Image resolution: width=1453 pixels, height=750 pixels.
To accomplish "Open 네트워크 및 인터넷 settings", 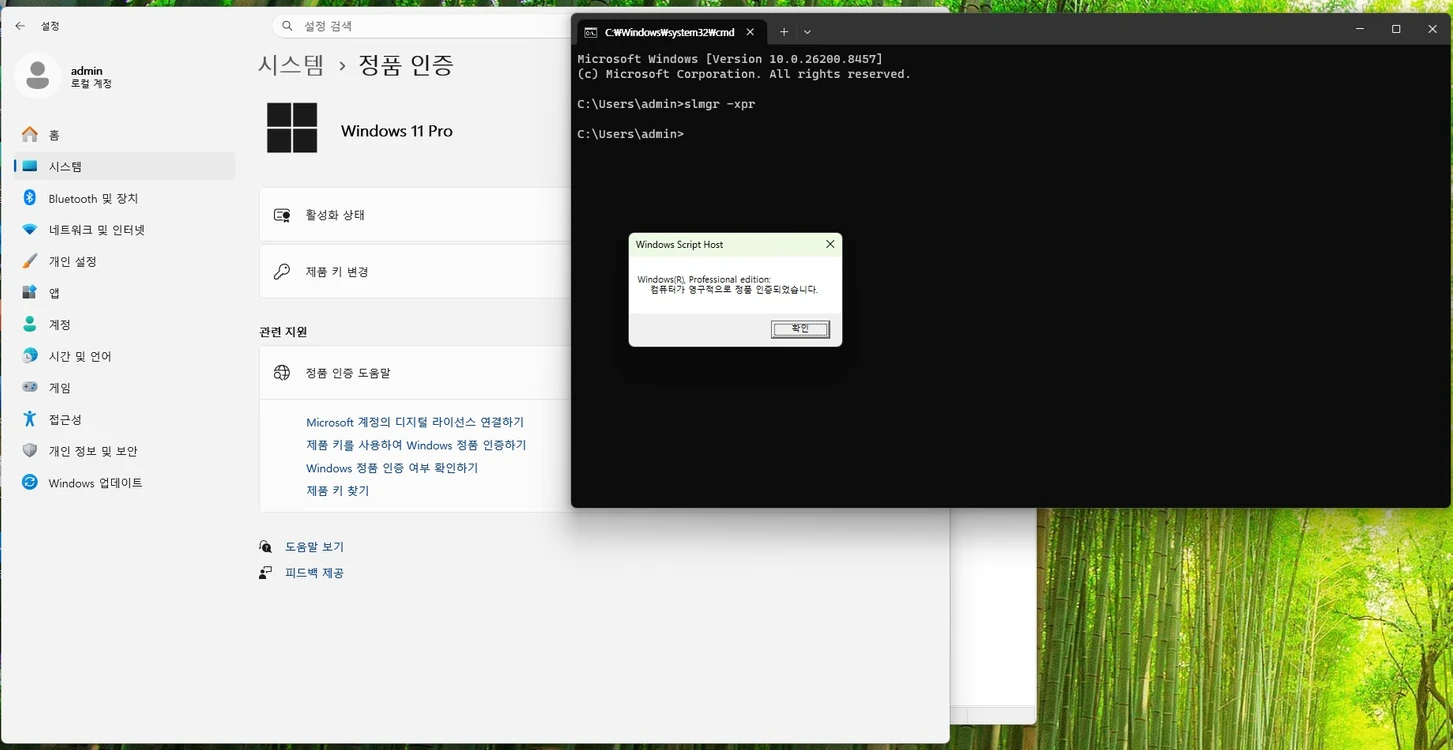I will click(x=125, y=229).
